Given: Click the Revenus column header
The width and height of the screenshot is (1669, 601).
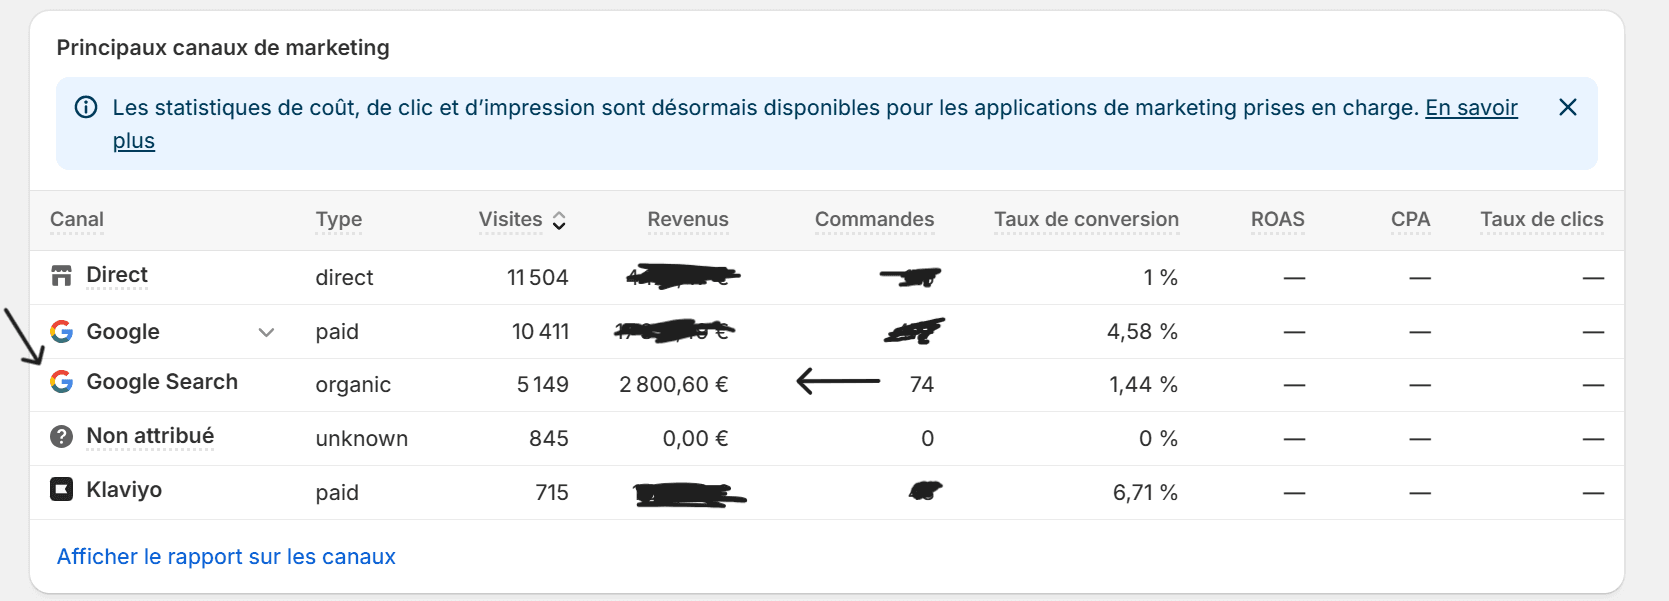Looking at the screenshot, I should pyautogui.click(x=688, y=219).
